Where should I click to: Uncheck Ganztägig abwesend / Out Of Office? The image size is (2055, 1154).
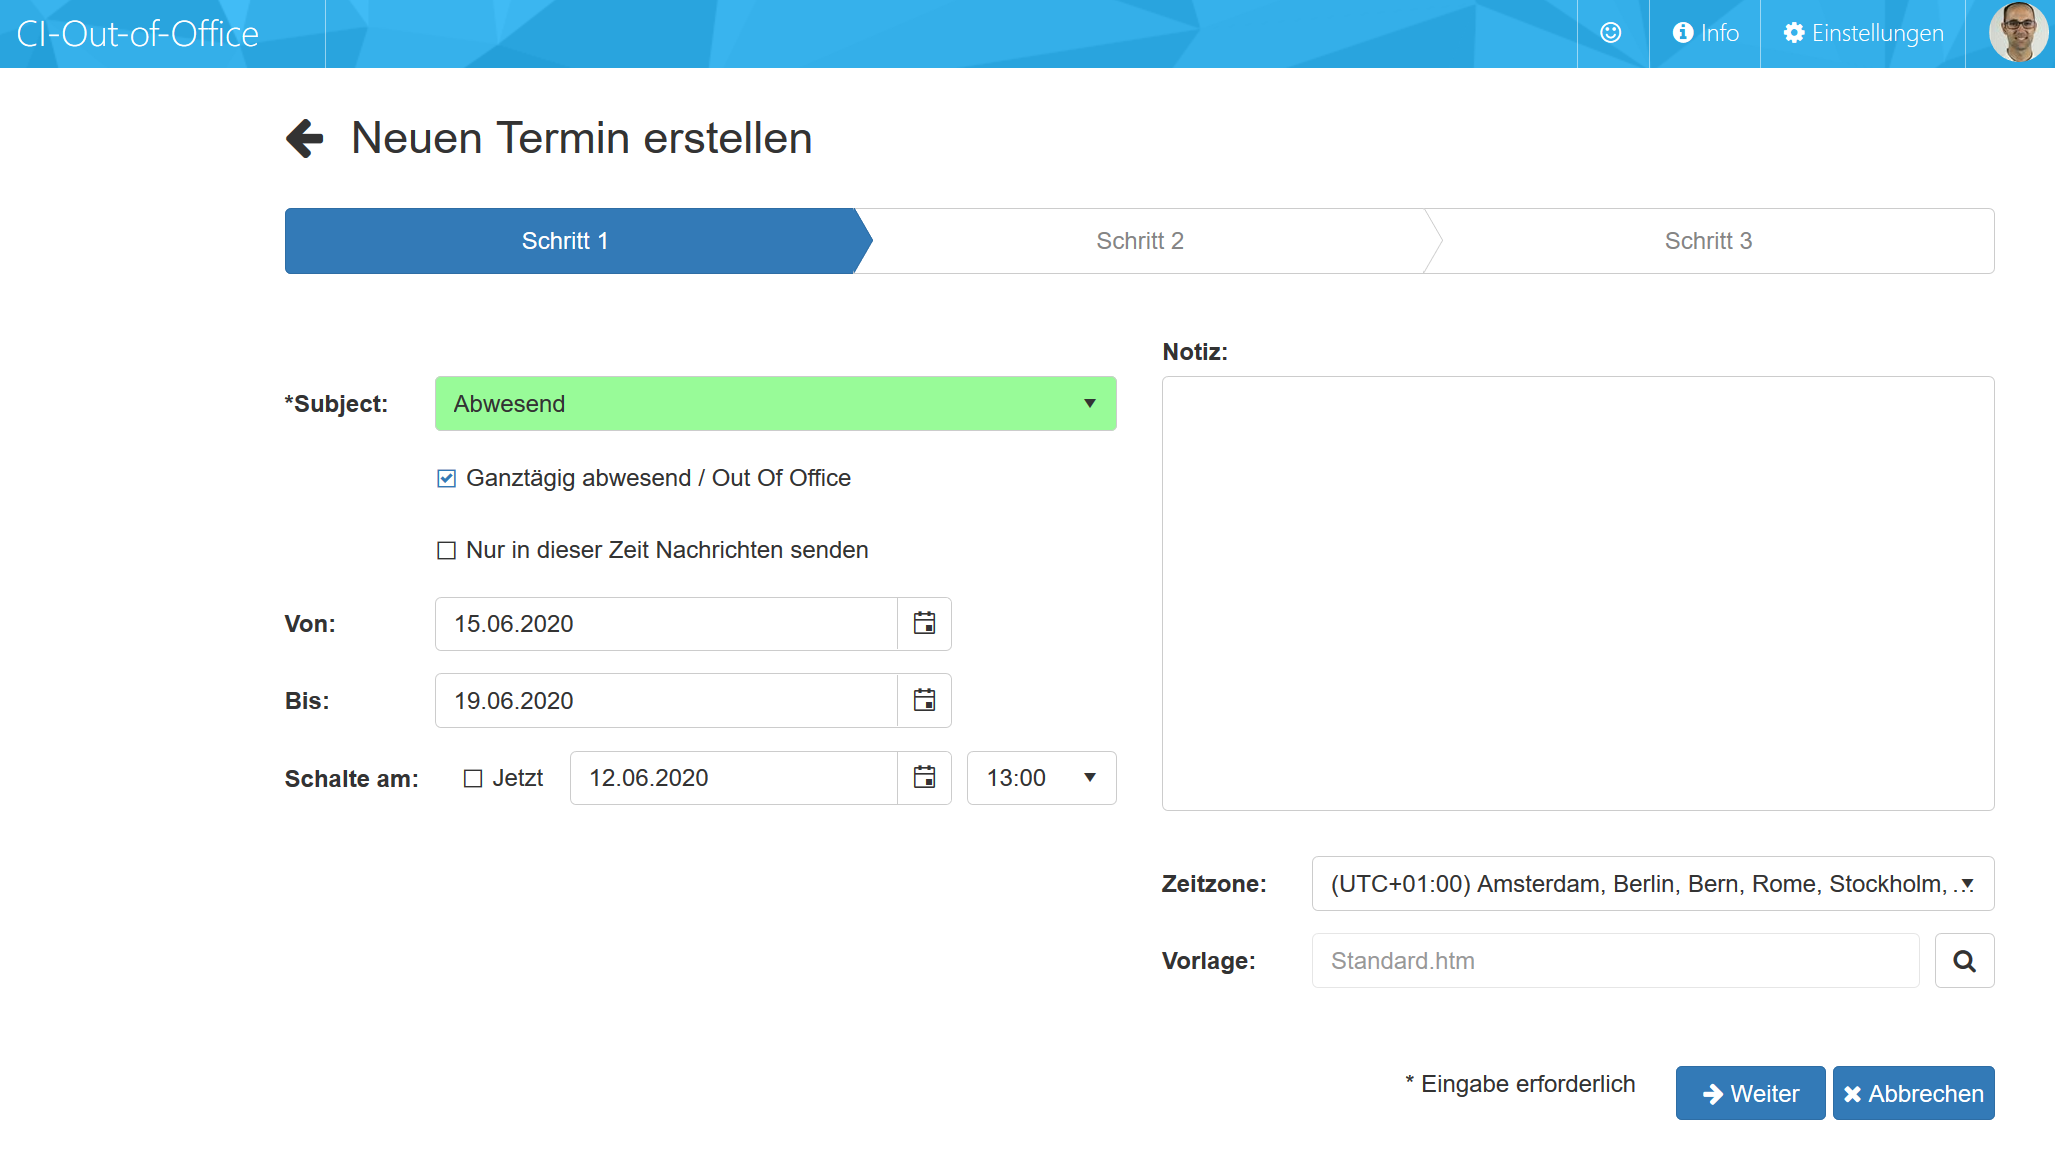tap(446, 478)
